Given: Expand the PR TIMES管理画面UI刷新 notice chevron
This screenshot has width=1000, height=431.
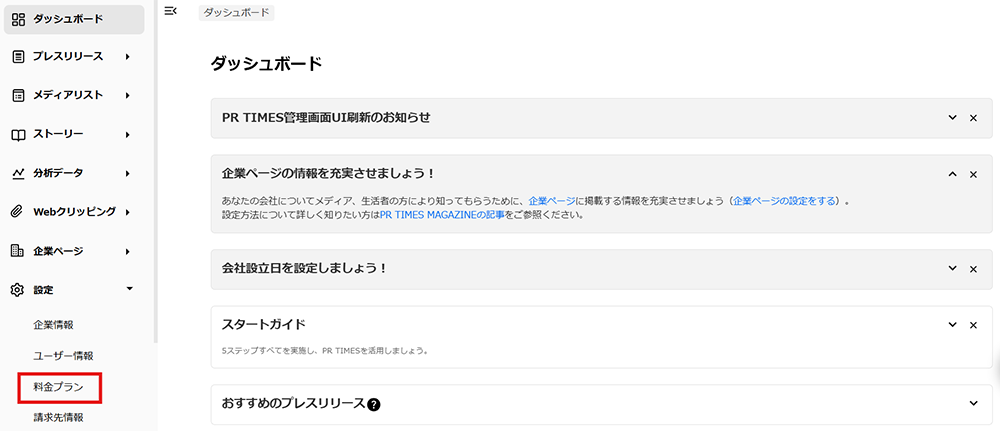Looking at the screenshot, I should tap(953, 118).
